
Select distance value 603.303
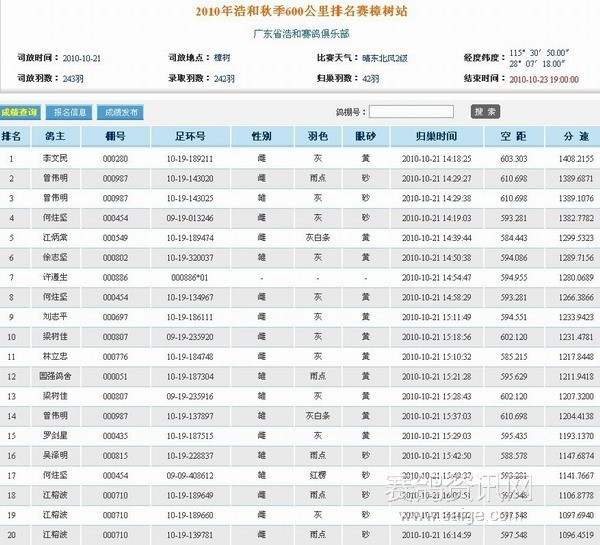pyautogui.click(x=514, y=159)
